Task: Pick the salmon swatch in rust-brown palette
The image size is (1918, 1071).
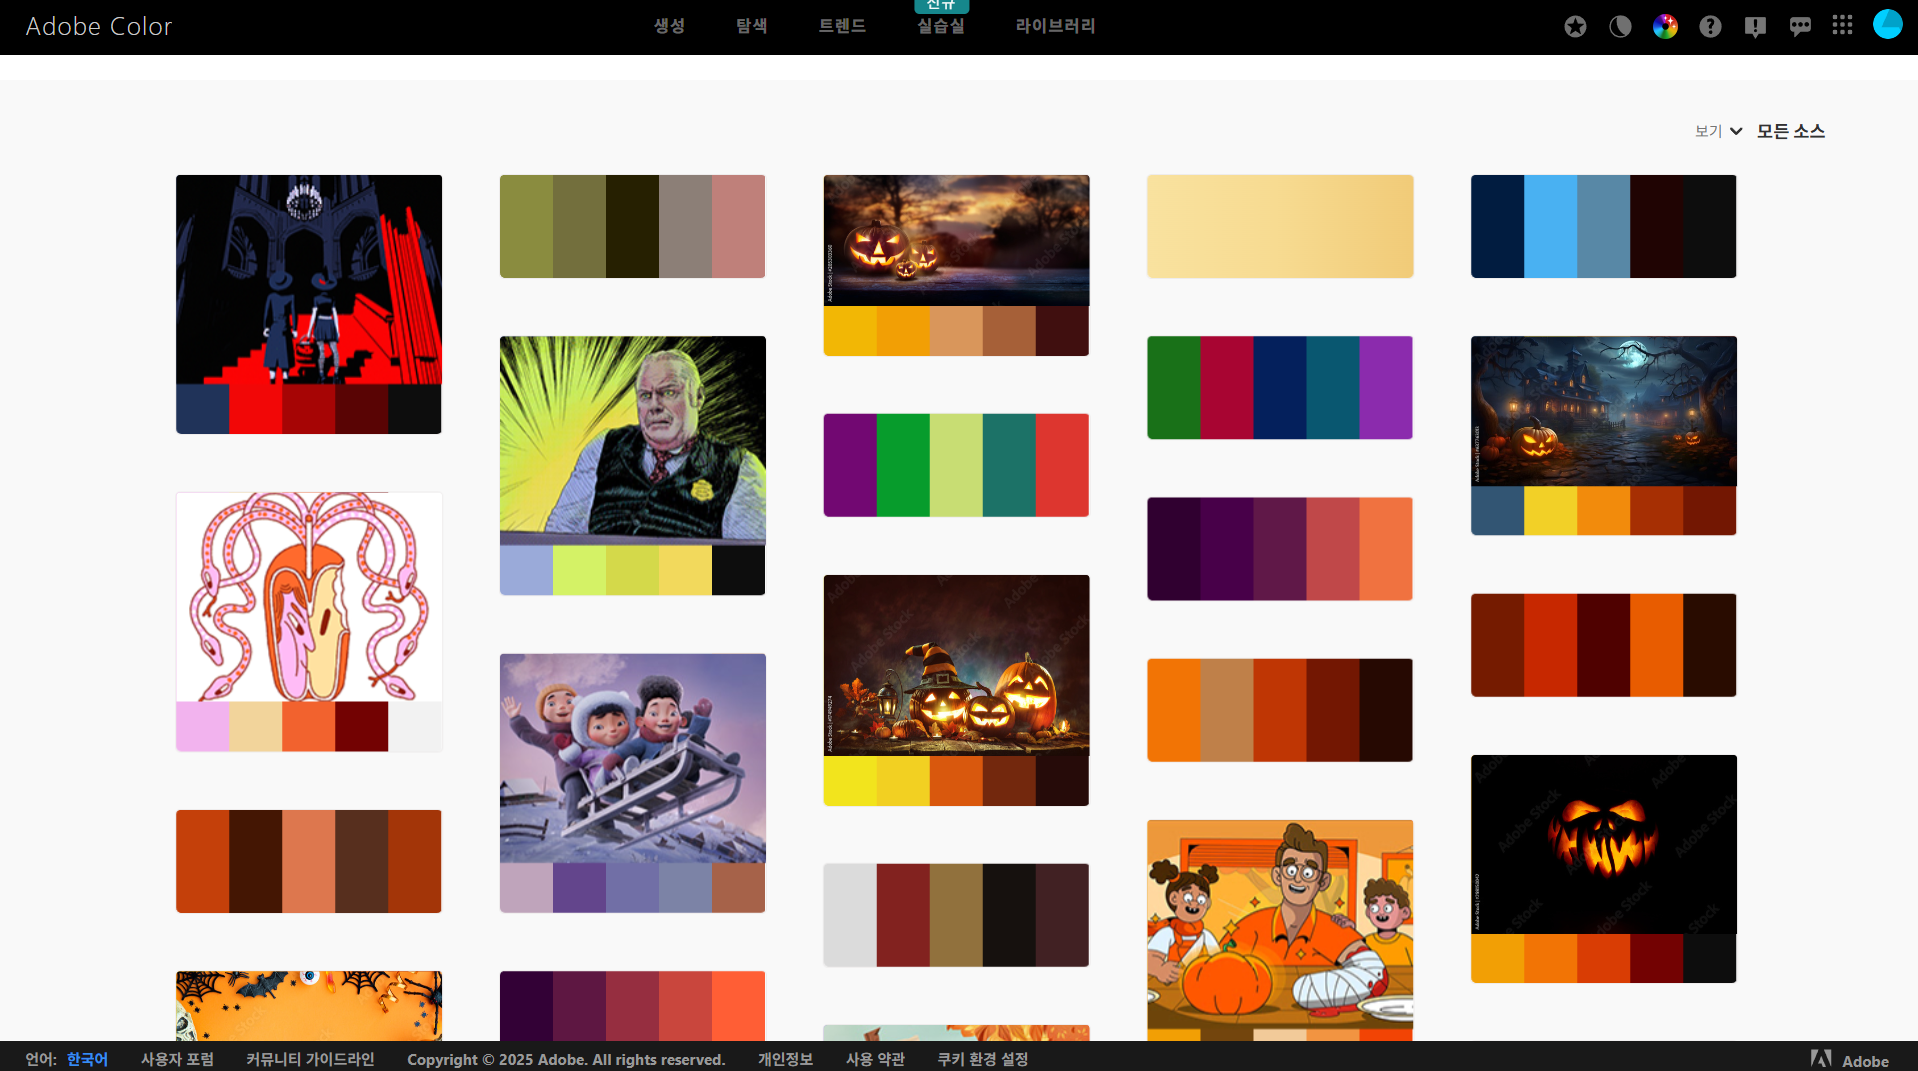Action: pos(309,861)
